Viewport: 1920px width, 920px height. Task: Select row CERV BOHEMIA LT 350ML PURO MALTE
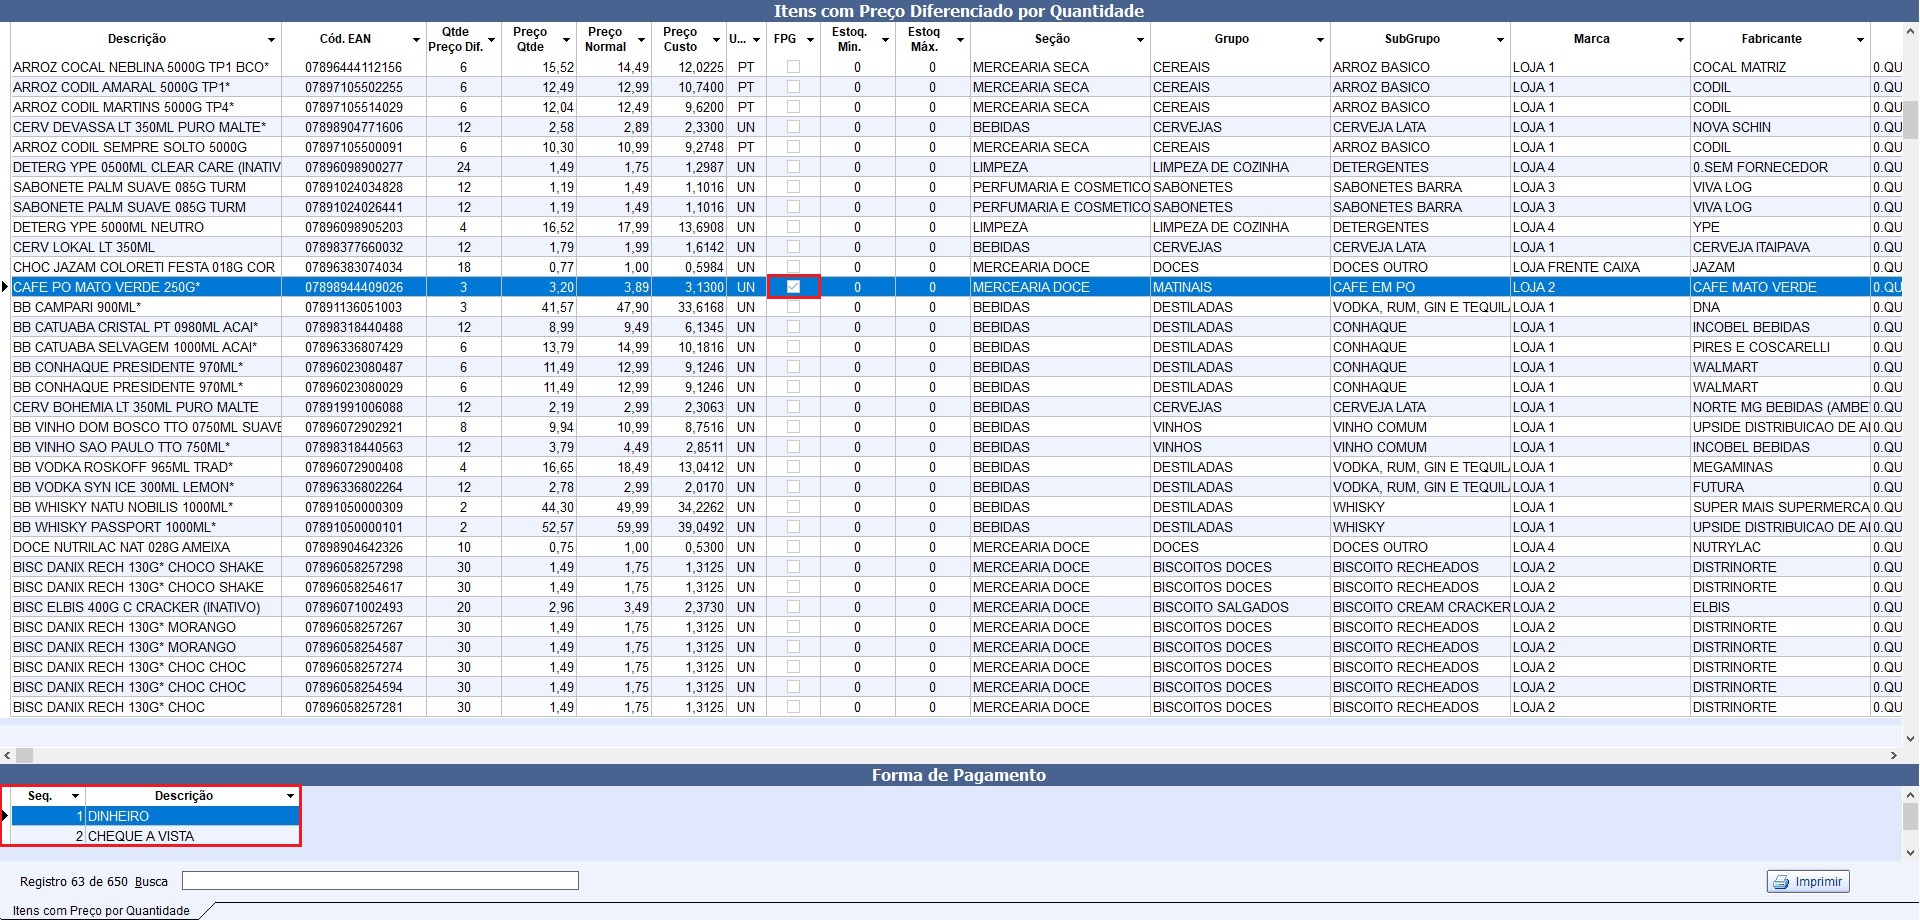tap(956, 407)
